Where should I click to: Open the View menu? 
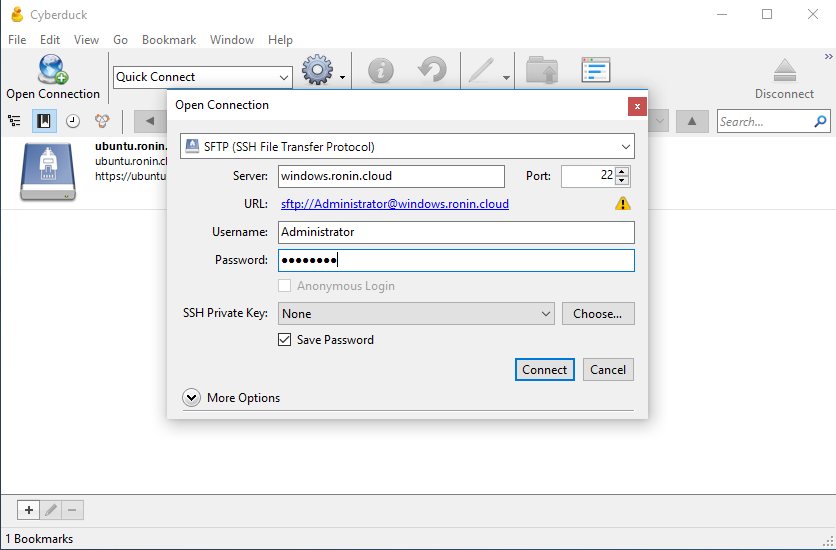(x=86, y=40)
